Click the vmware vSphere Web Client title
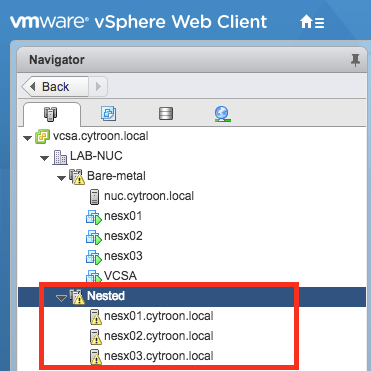 tap(139, 22)
